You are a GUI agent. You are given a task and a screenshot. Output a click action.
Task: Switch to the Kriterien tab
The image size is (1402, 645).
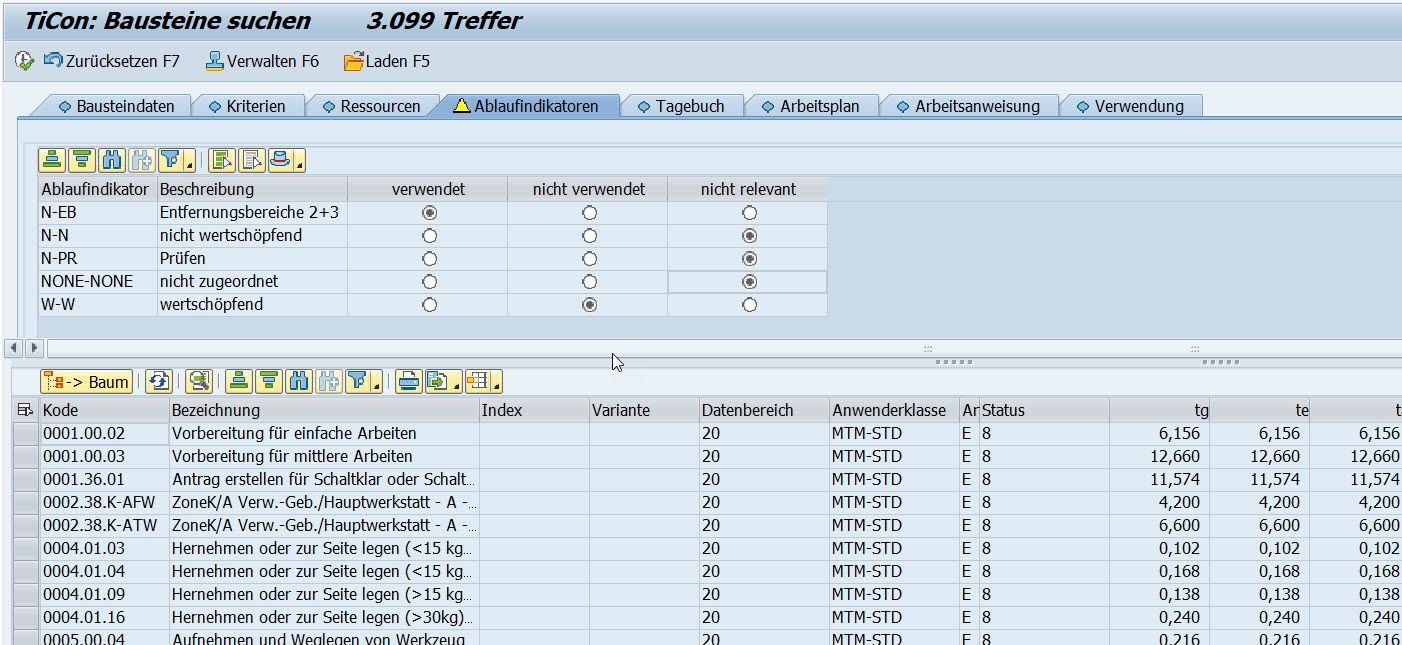(x=246, y=106)
